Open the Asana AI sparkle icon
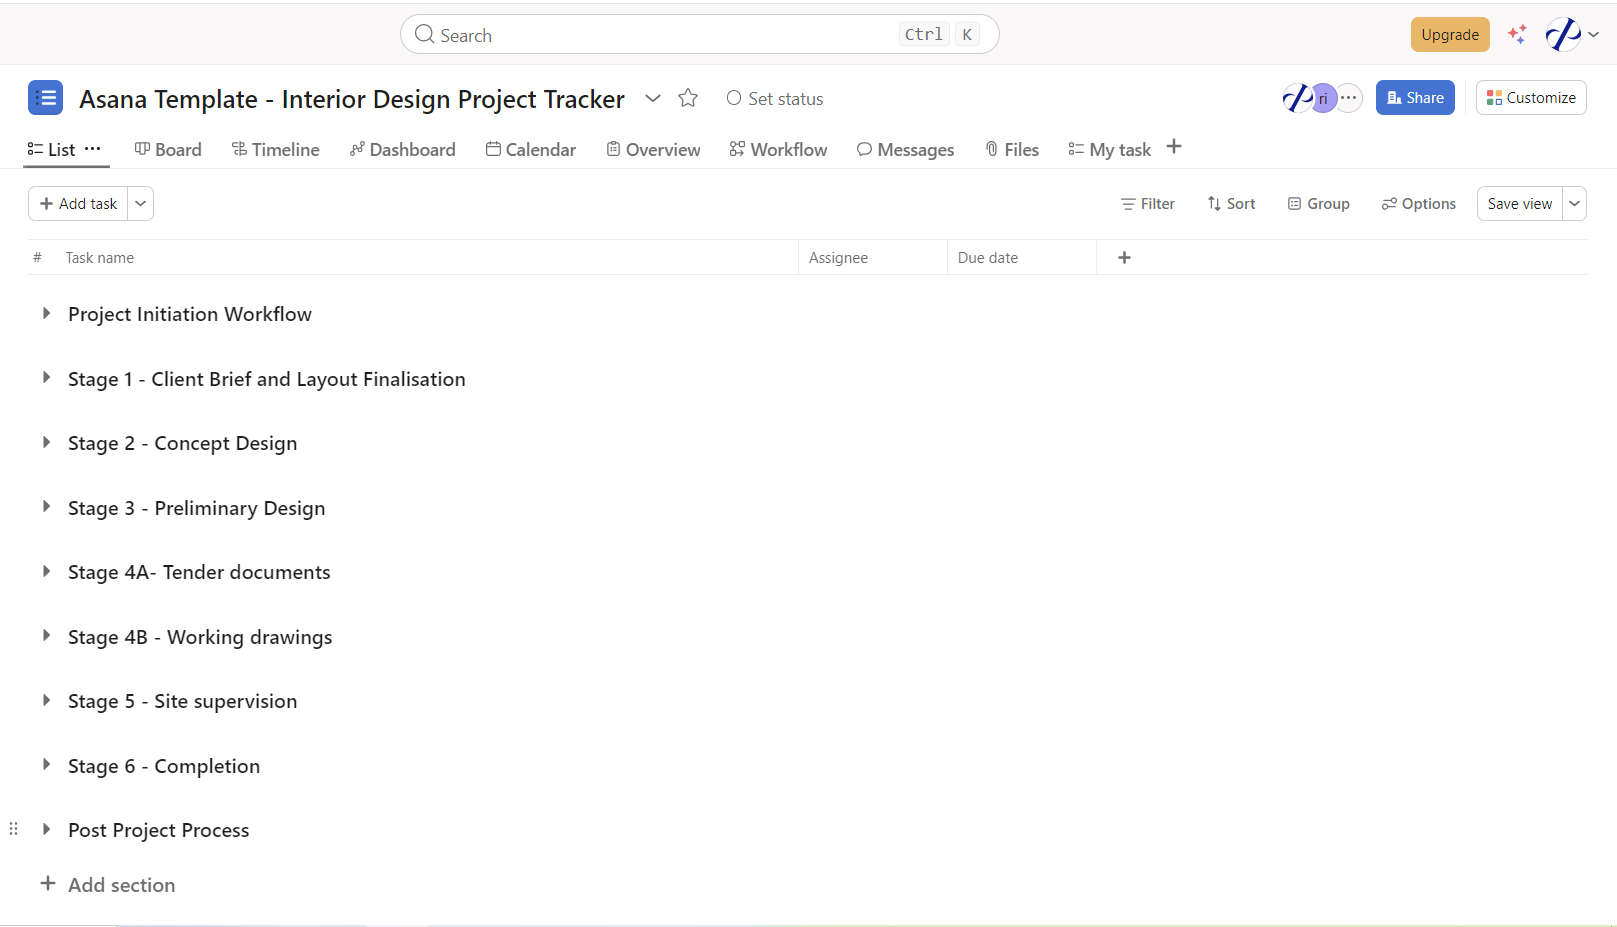The height and width of the screenshot is (927, 1617). [1517, 34]
